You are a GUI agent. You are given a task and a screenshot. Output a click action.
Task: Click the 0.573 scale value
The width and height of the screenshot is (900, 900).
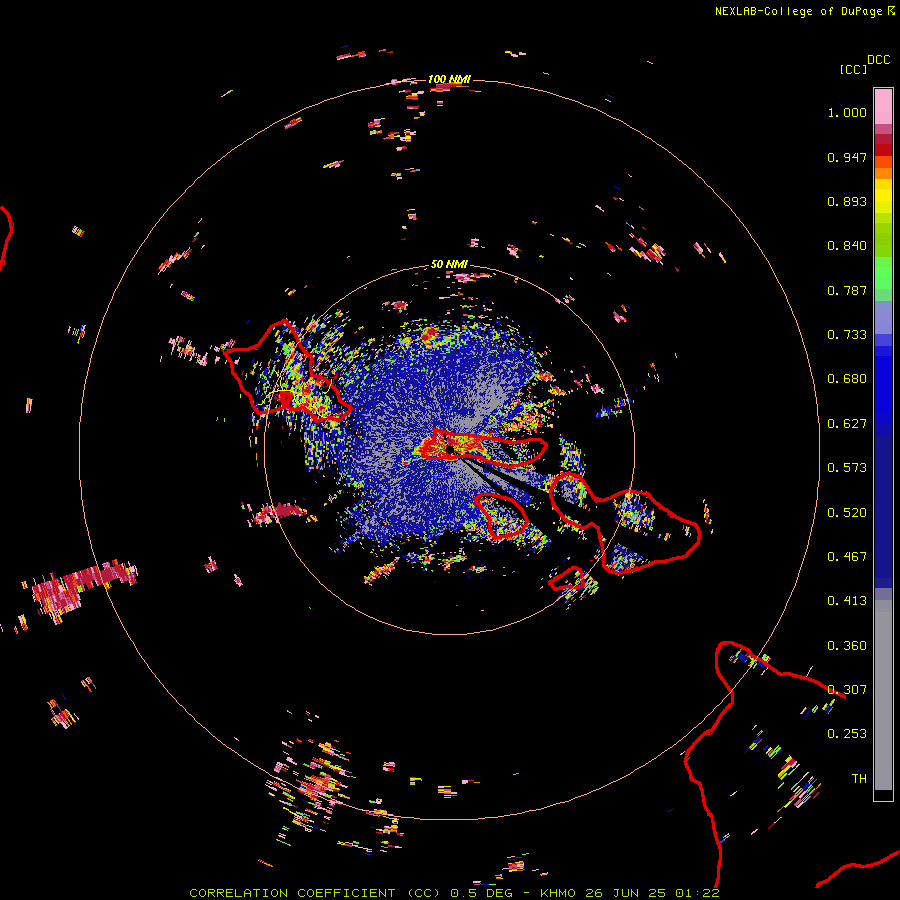pos(847,468)
